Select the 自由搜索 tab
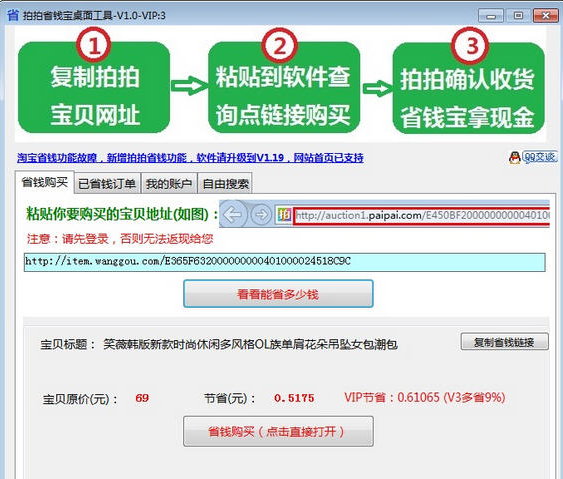The height and width of the screenshot is (479, 563). click(225, 184)
